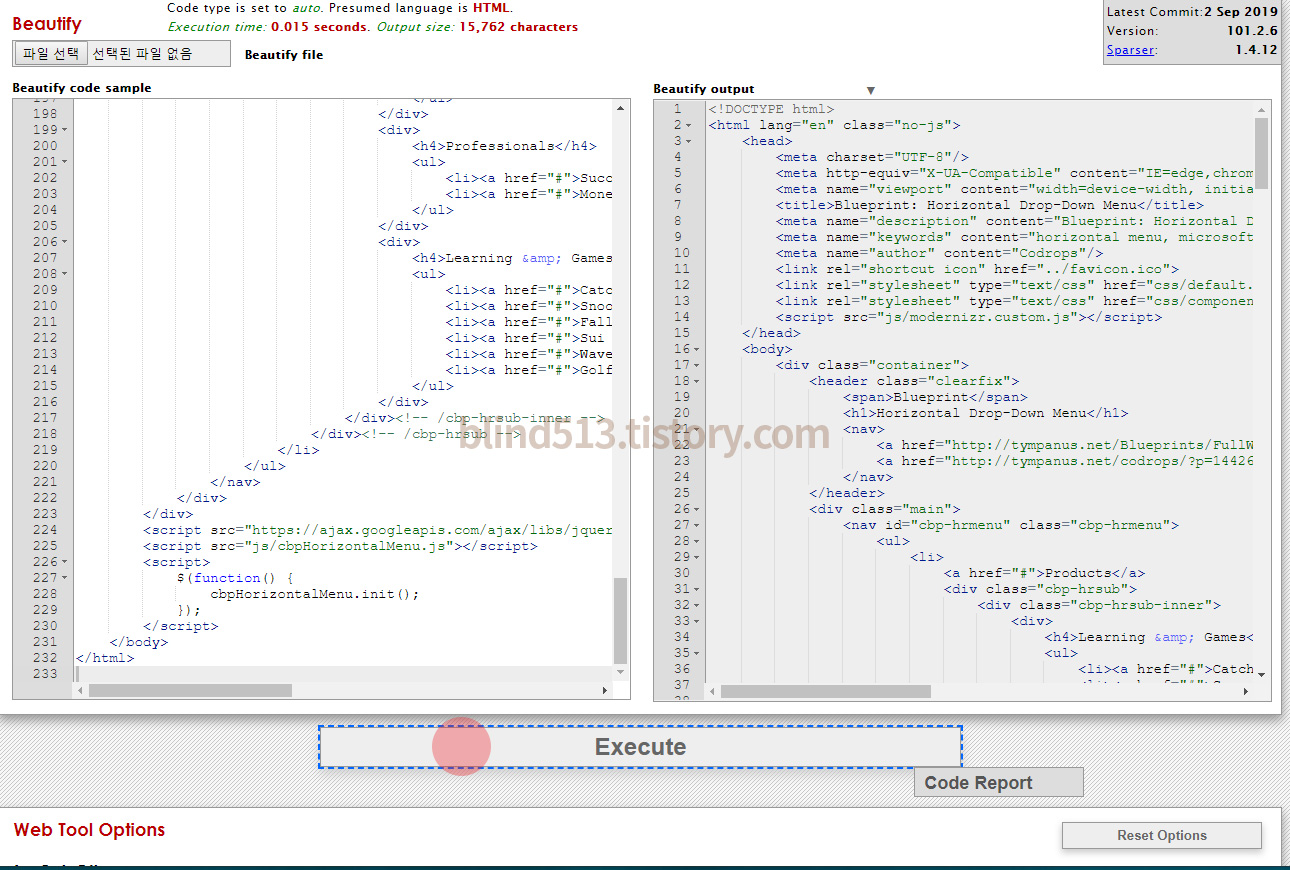Viewport: 1290px width, 870px height.
Task: Click horizontal scrollbar thumb in Beautify output pane
Action: (x=825, y=691)
